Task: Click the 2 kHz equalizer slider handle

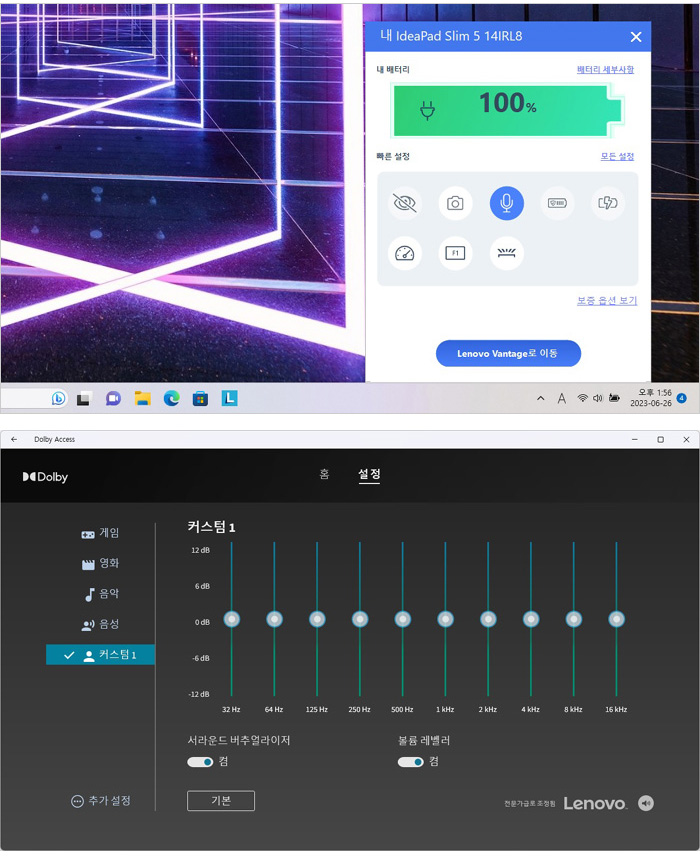Action: pyautogui.click(x=488, y=619)
